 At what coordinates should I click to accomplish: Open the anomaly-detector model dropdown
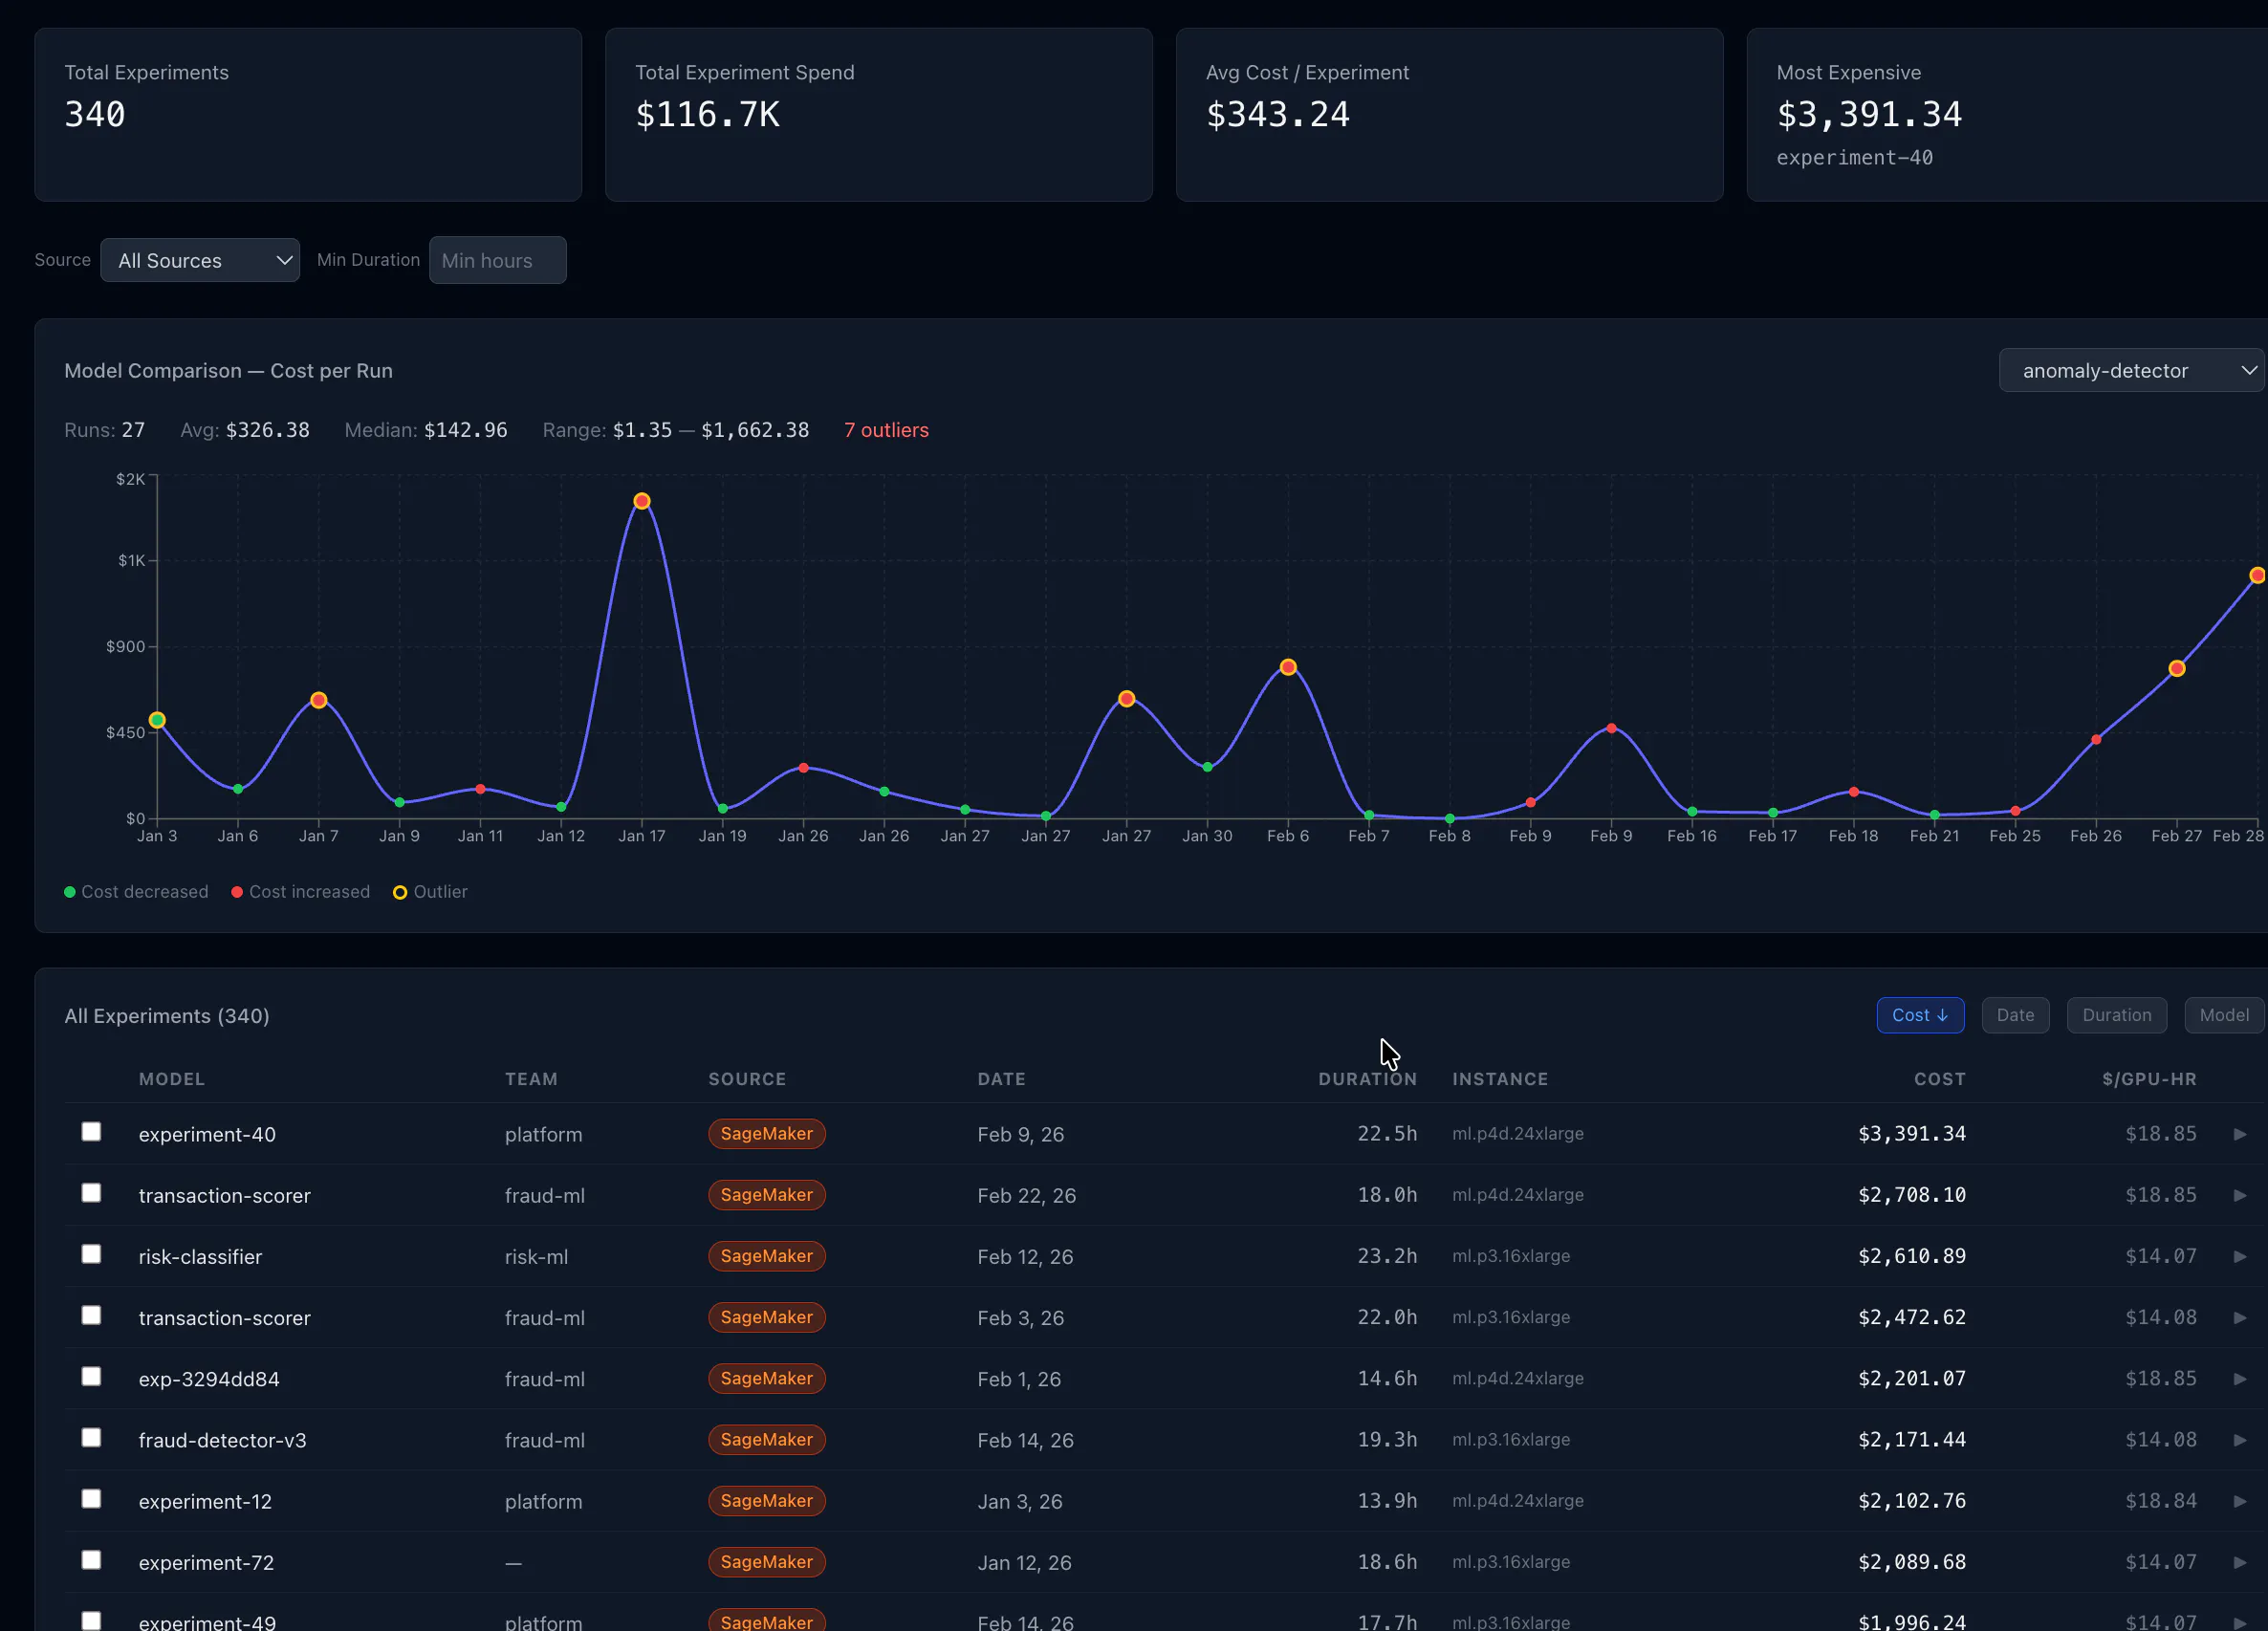tap(2130, 370)
